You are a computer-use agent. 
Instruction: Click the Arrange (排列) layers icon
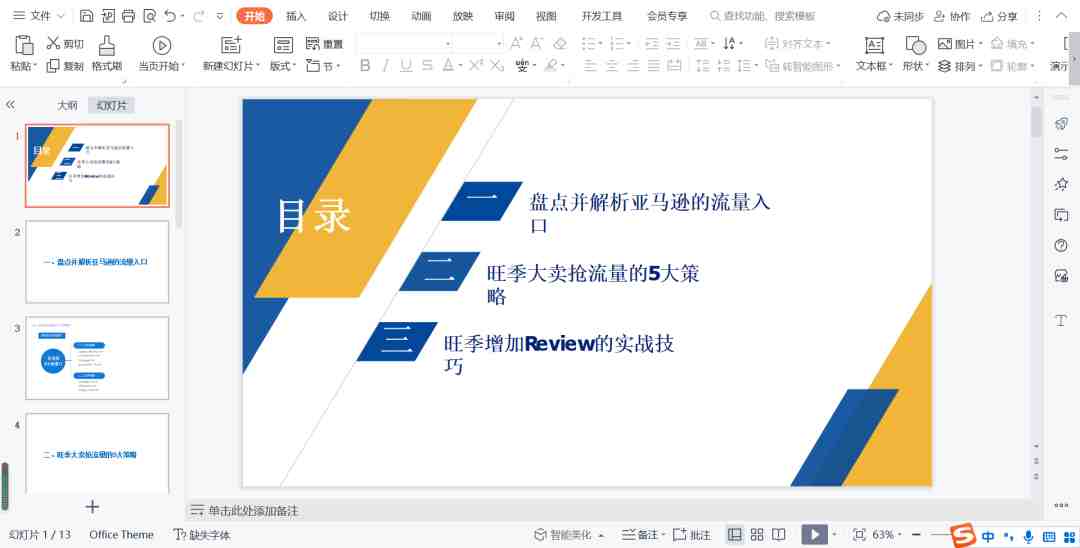[x=945, y=66]
